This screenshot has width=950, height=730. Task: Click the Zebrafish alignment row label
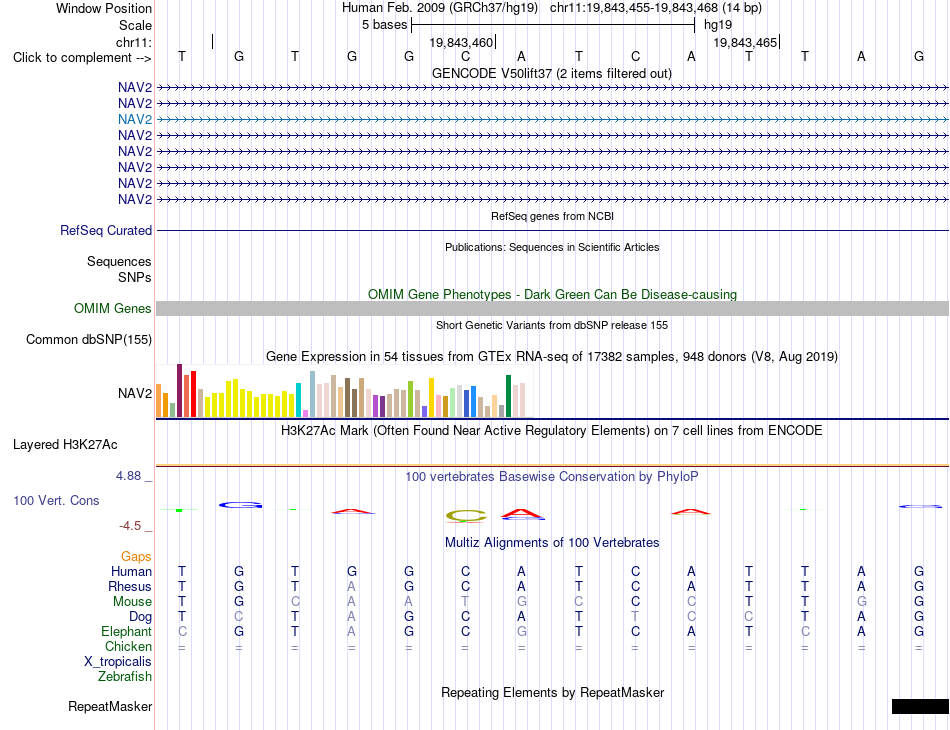125,676
